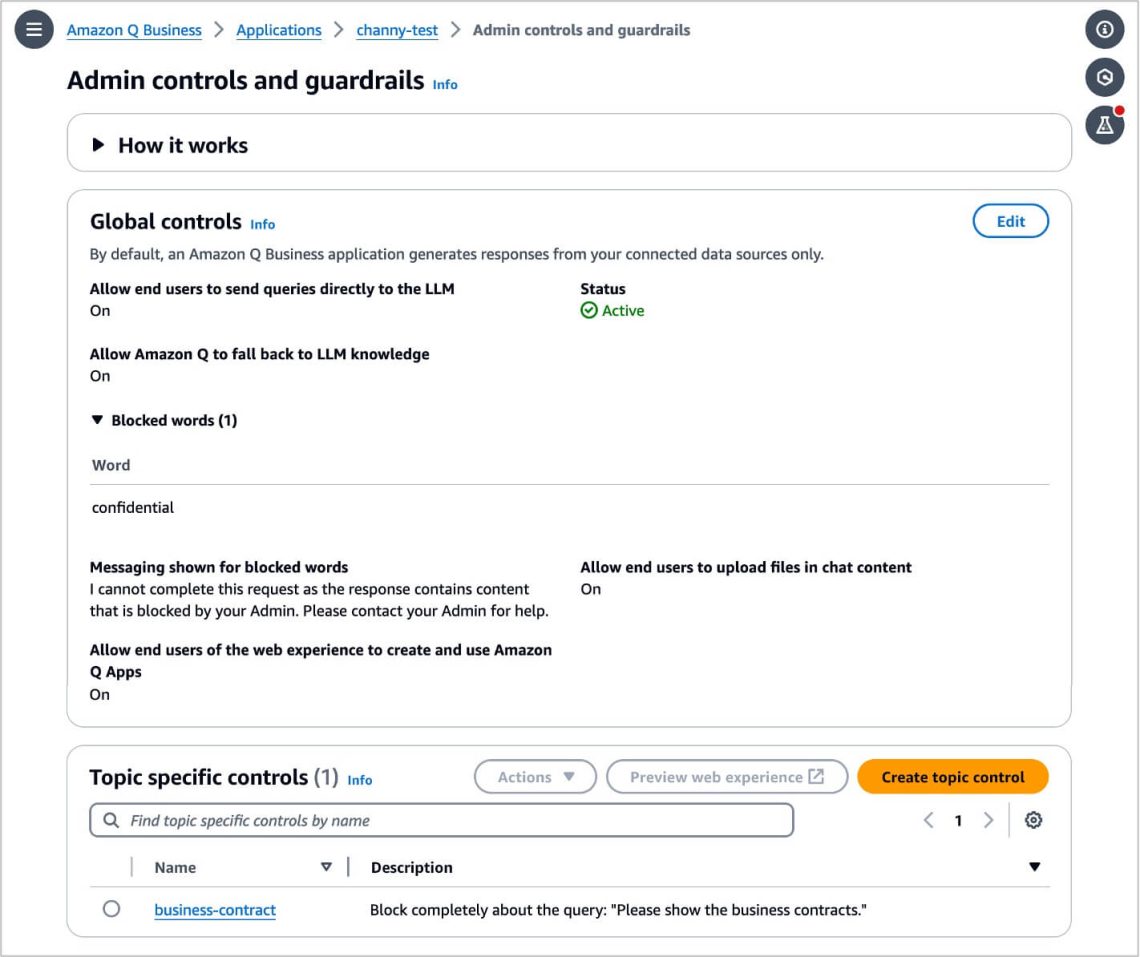Navigate to channy-test via breadcrumb

point(396,30)
